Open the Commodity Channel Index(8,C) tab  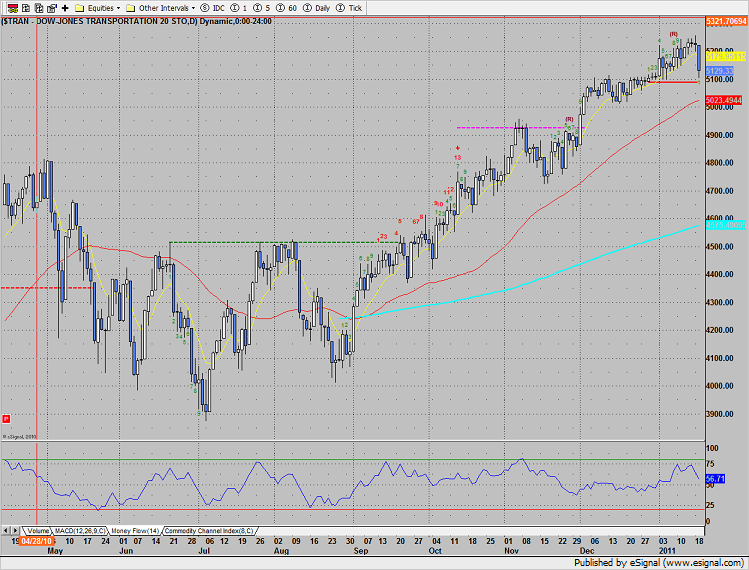(209, 531)
